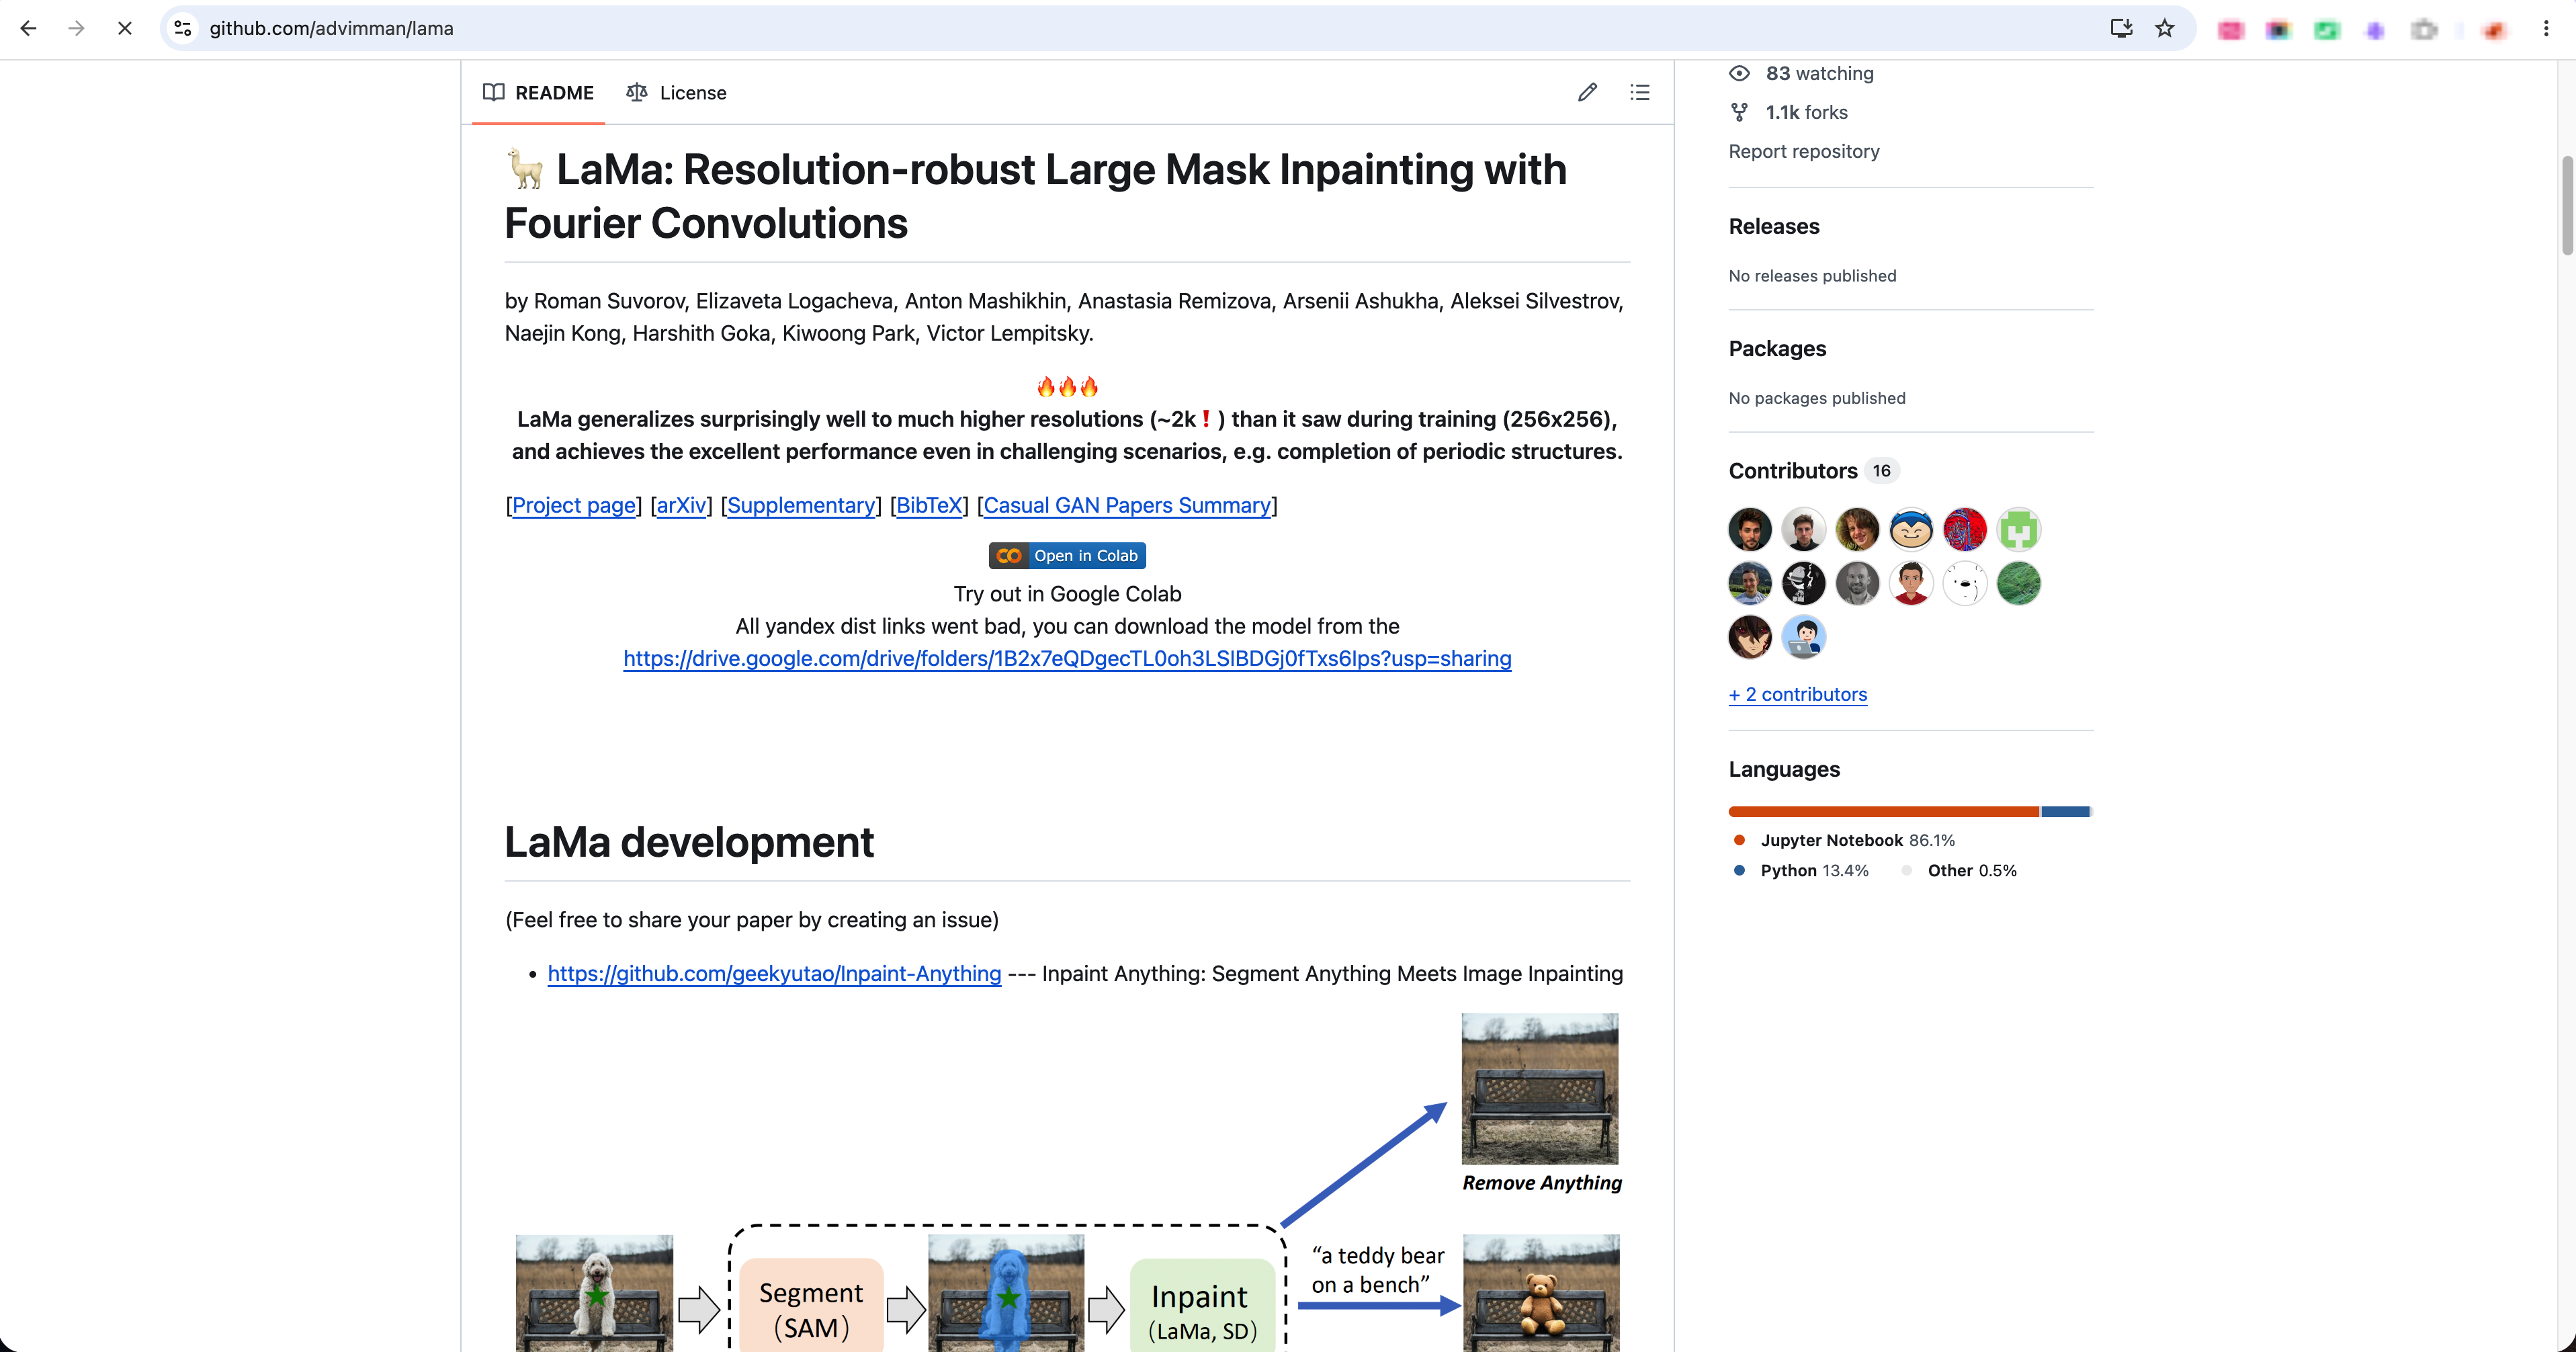This screenshot has width=2576, height=1352.
Task: Click the gray camera extension icon
Action: click(2424, 30)
